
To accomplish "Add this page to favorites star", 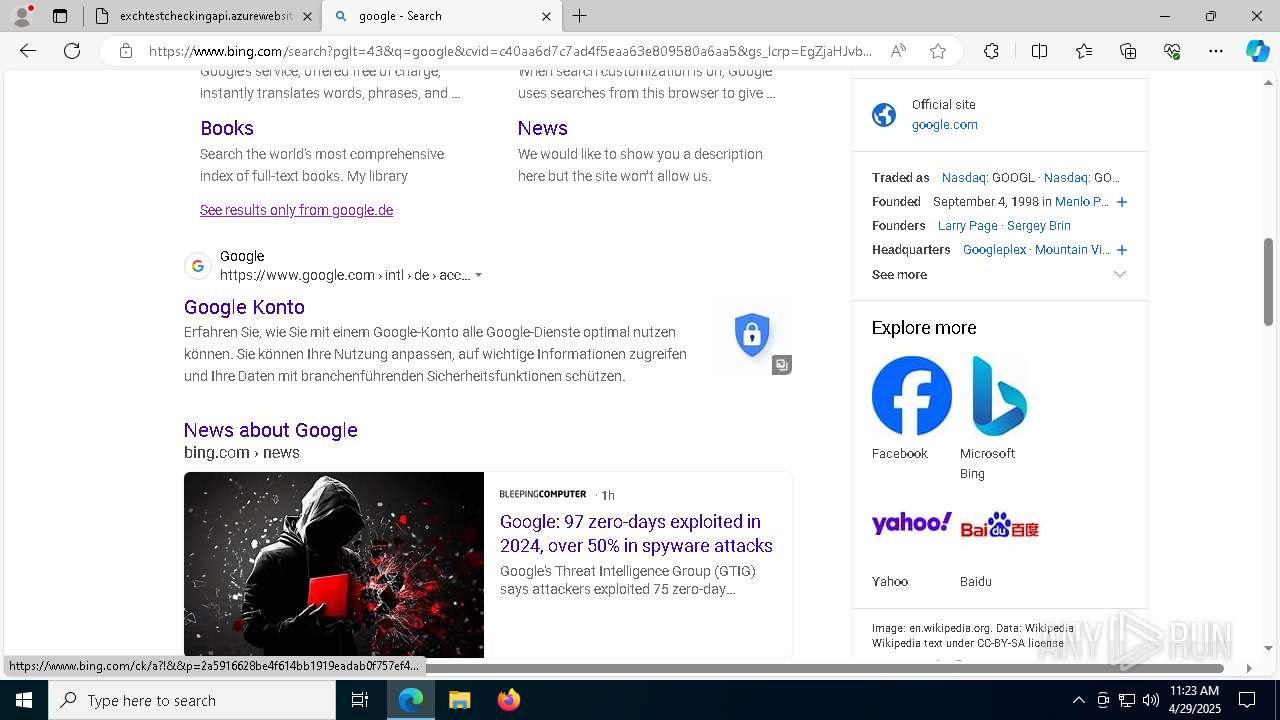I will tap(938, 51).
